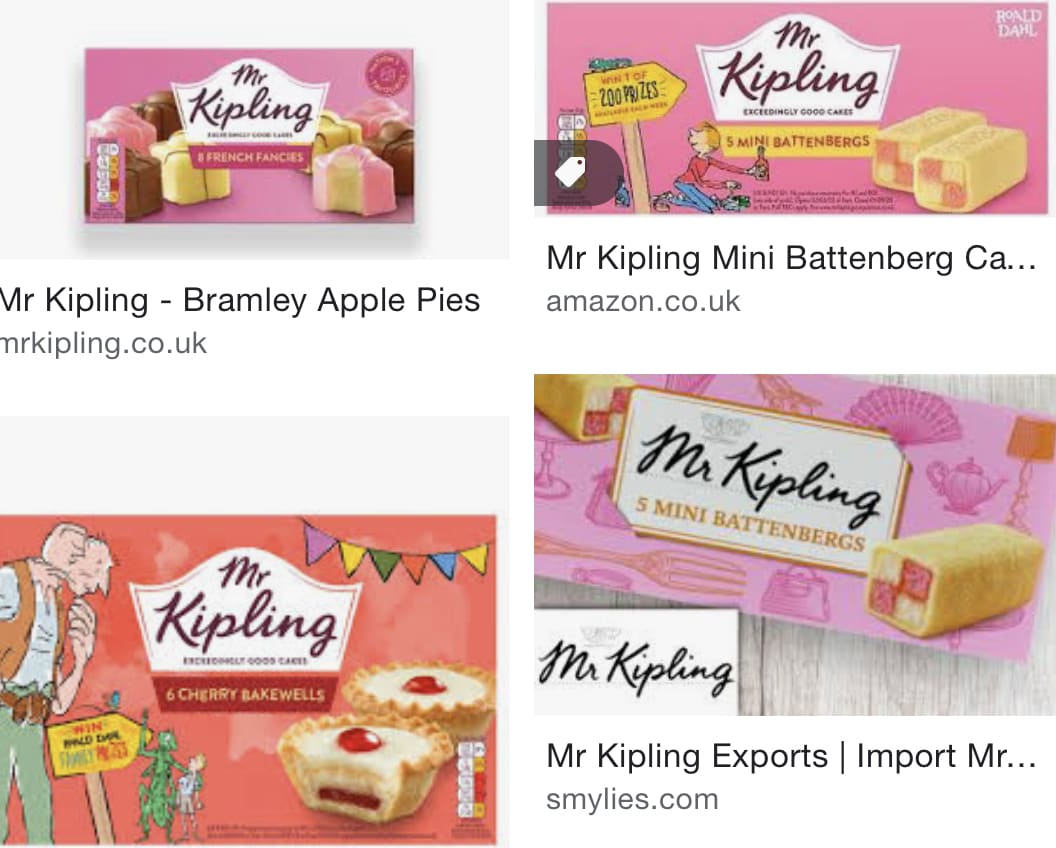Open the Cherry Bakewells box thumbnail
Viewport: 1056px width, 848px height.
(249, 680)
